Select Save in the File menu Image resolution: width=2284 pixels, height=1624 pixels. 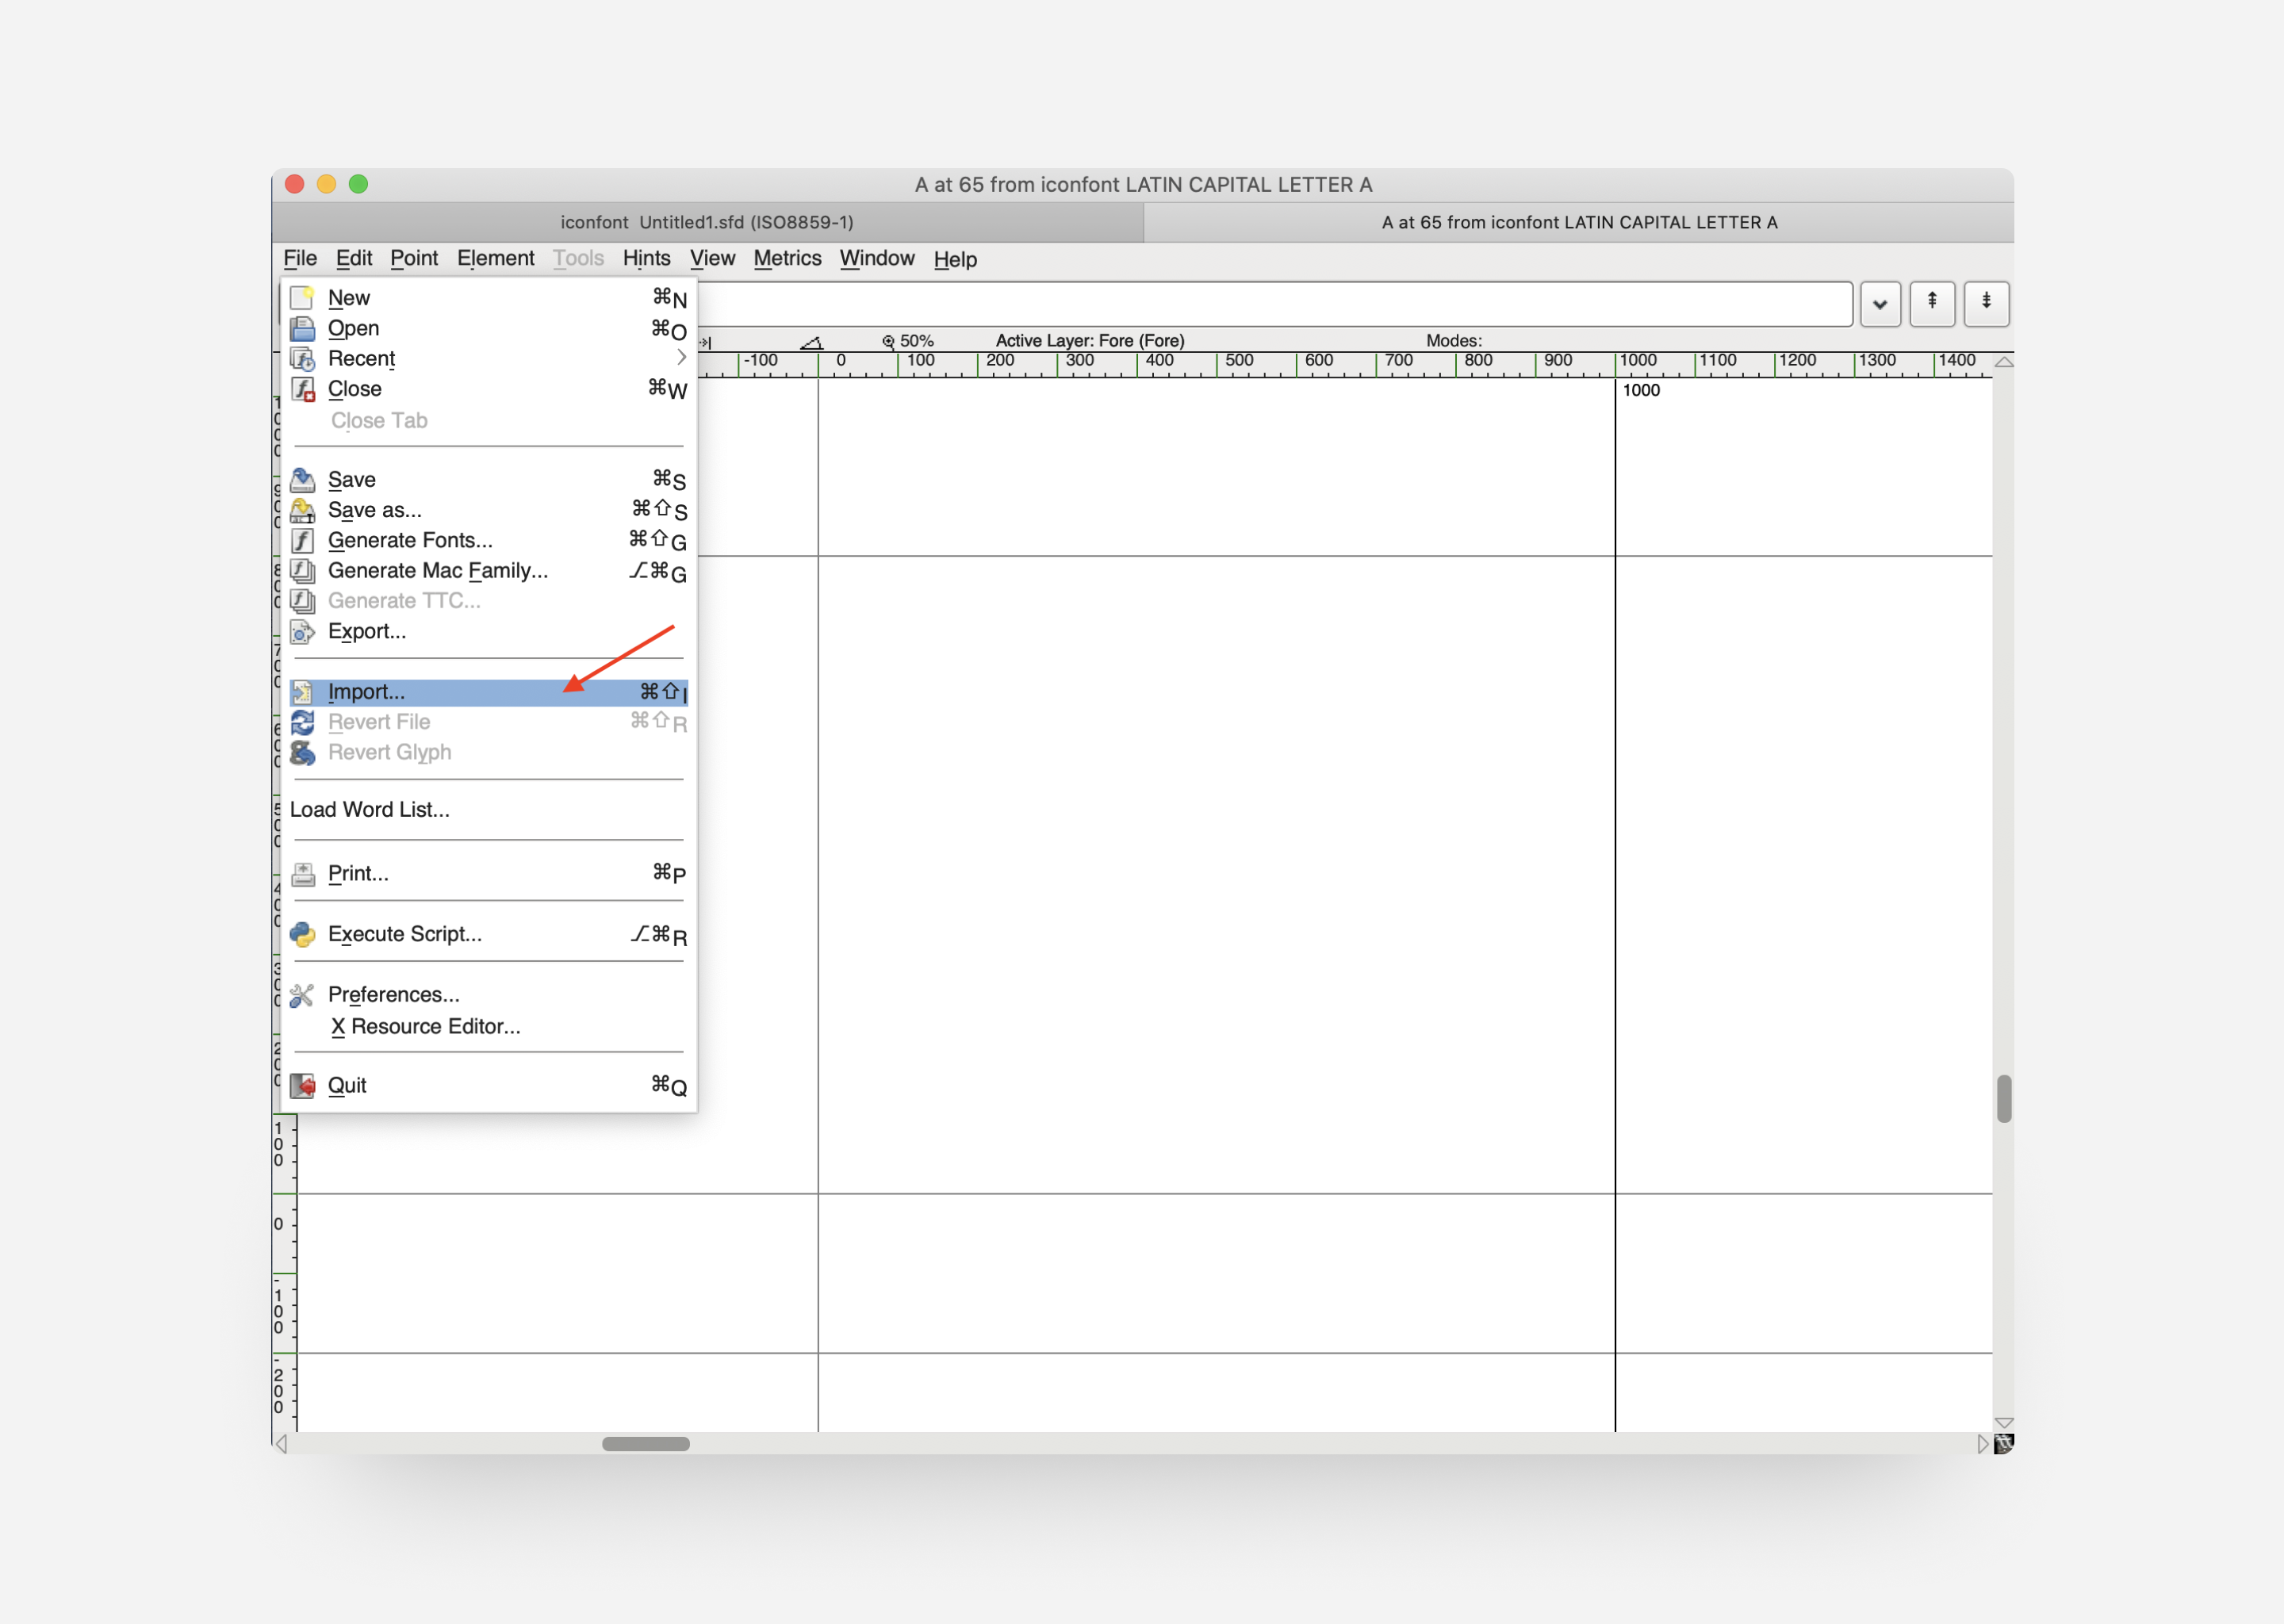pyautogui.click(x=488, y=480)
